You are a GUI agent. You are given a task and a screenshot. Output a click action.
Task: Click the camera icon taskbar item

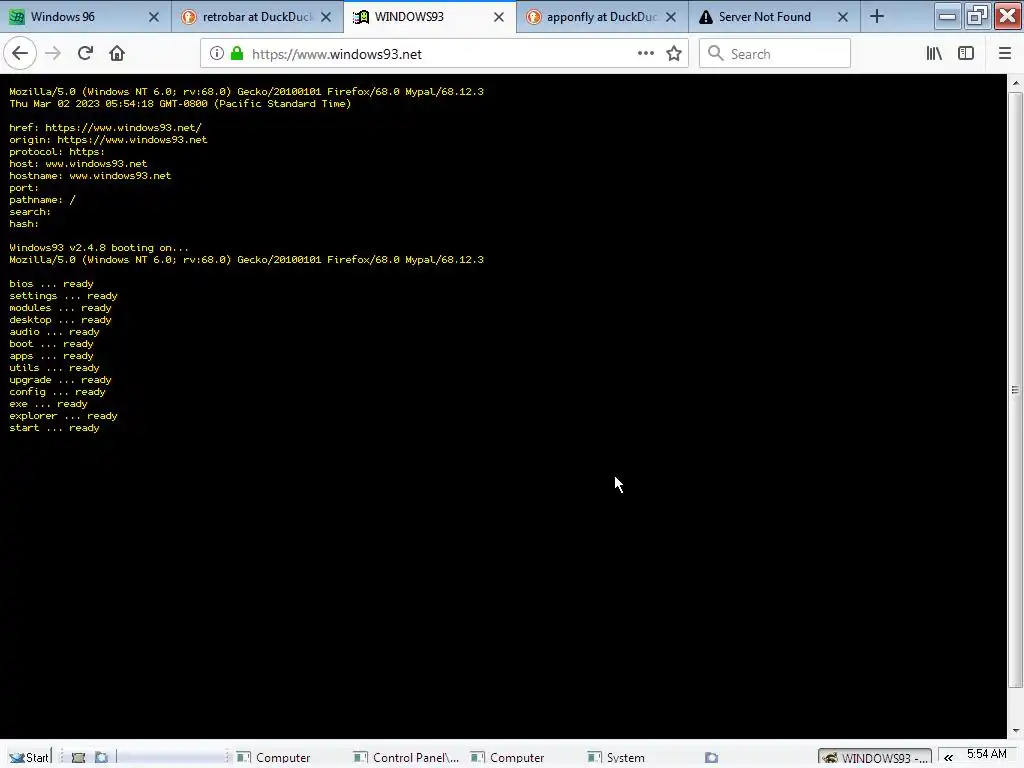point(711,758)
